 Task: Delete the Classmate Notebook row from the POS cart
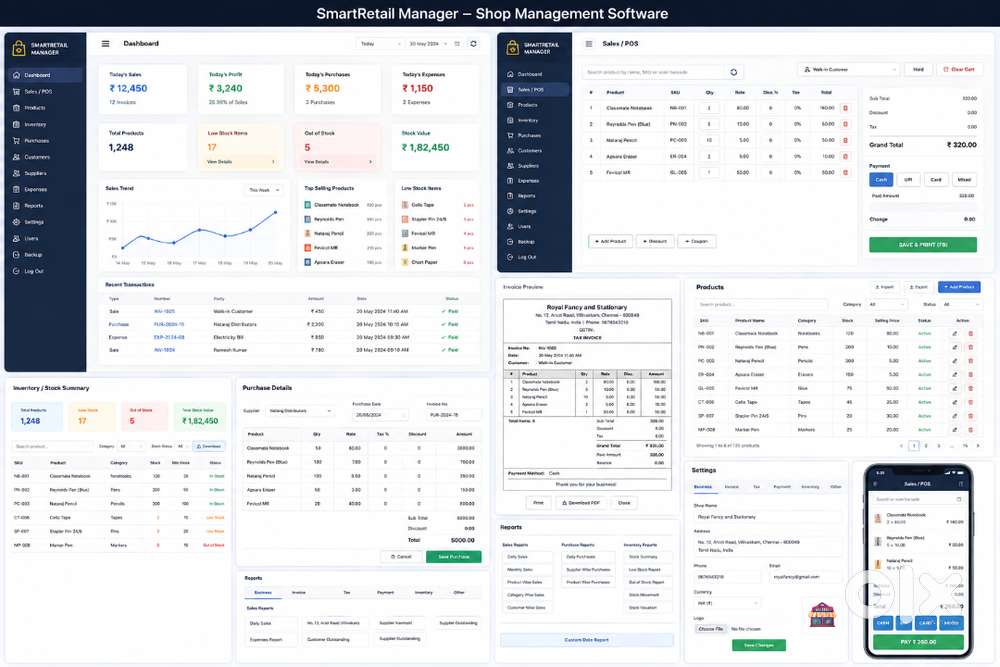pyautogui.click(x=846, y=108)
